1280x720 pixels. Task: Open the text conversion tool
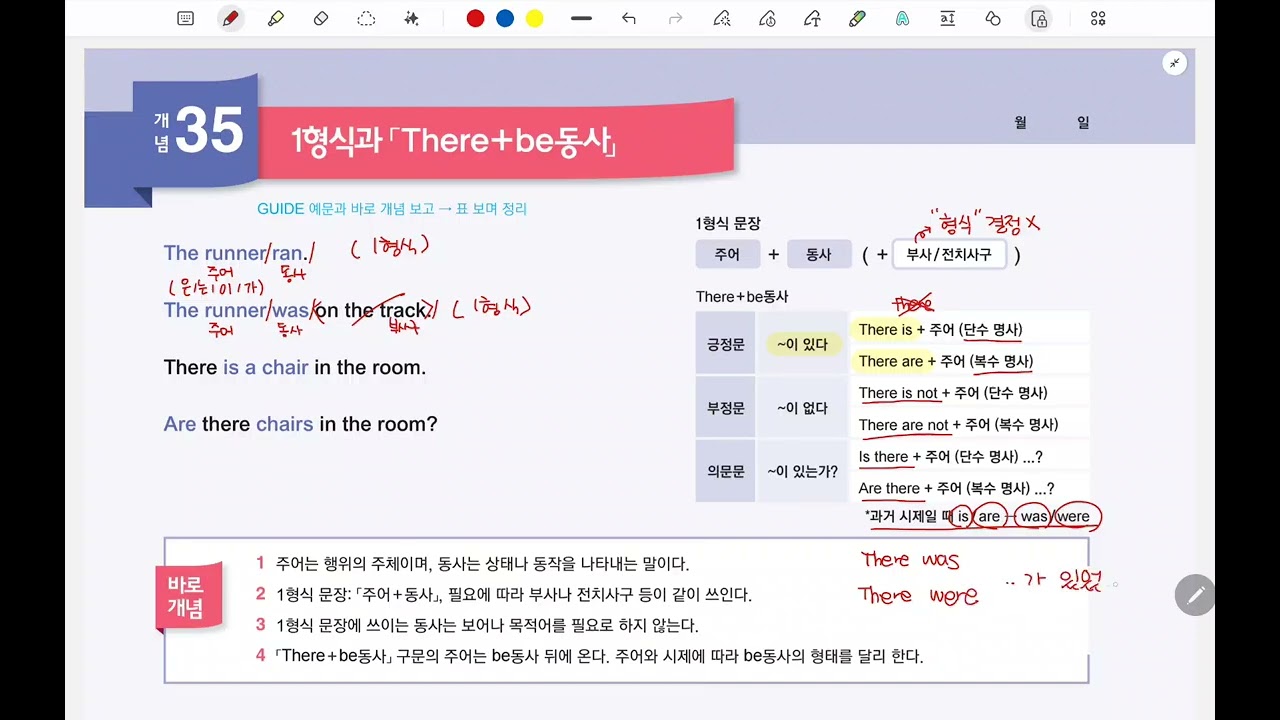[x=948, y=18]
